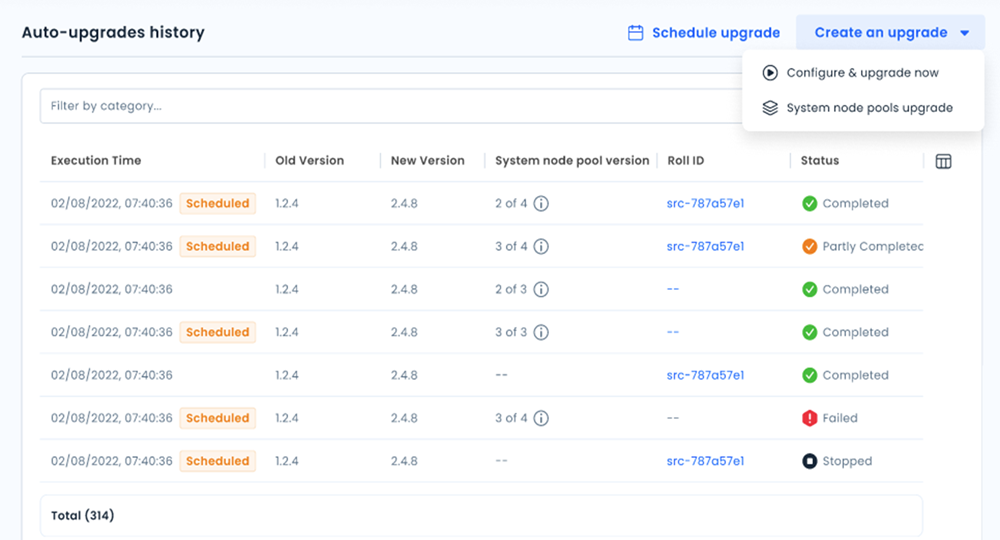This screenshot has height=540, width=1000.
Task: Click the Scheduled badge in the Failed row
Action: tap(217, 419)
